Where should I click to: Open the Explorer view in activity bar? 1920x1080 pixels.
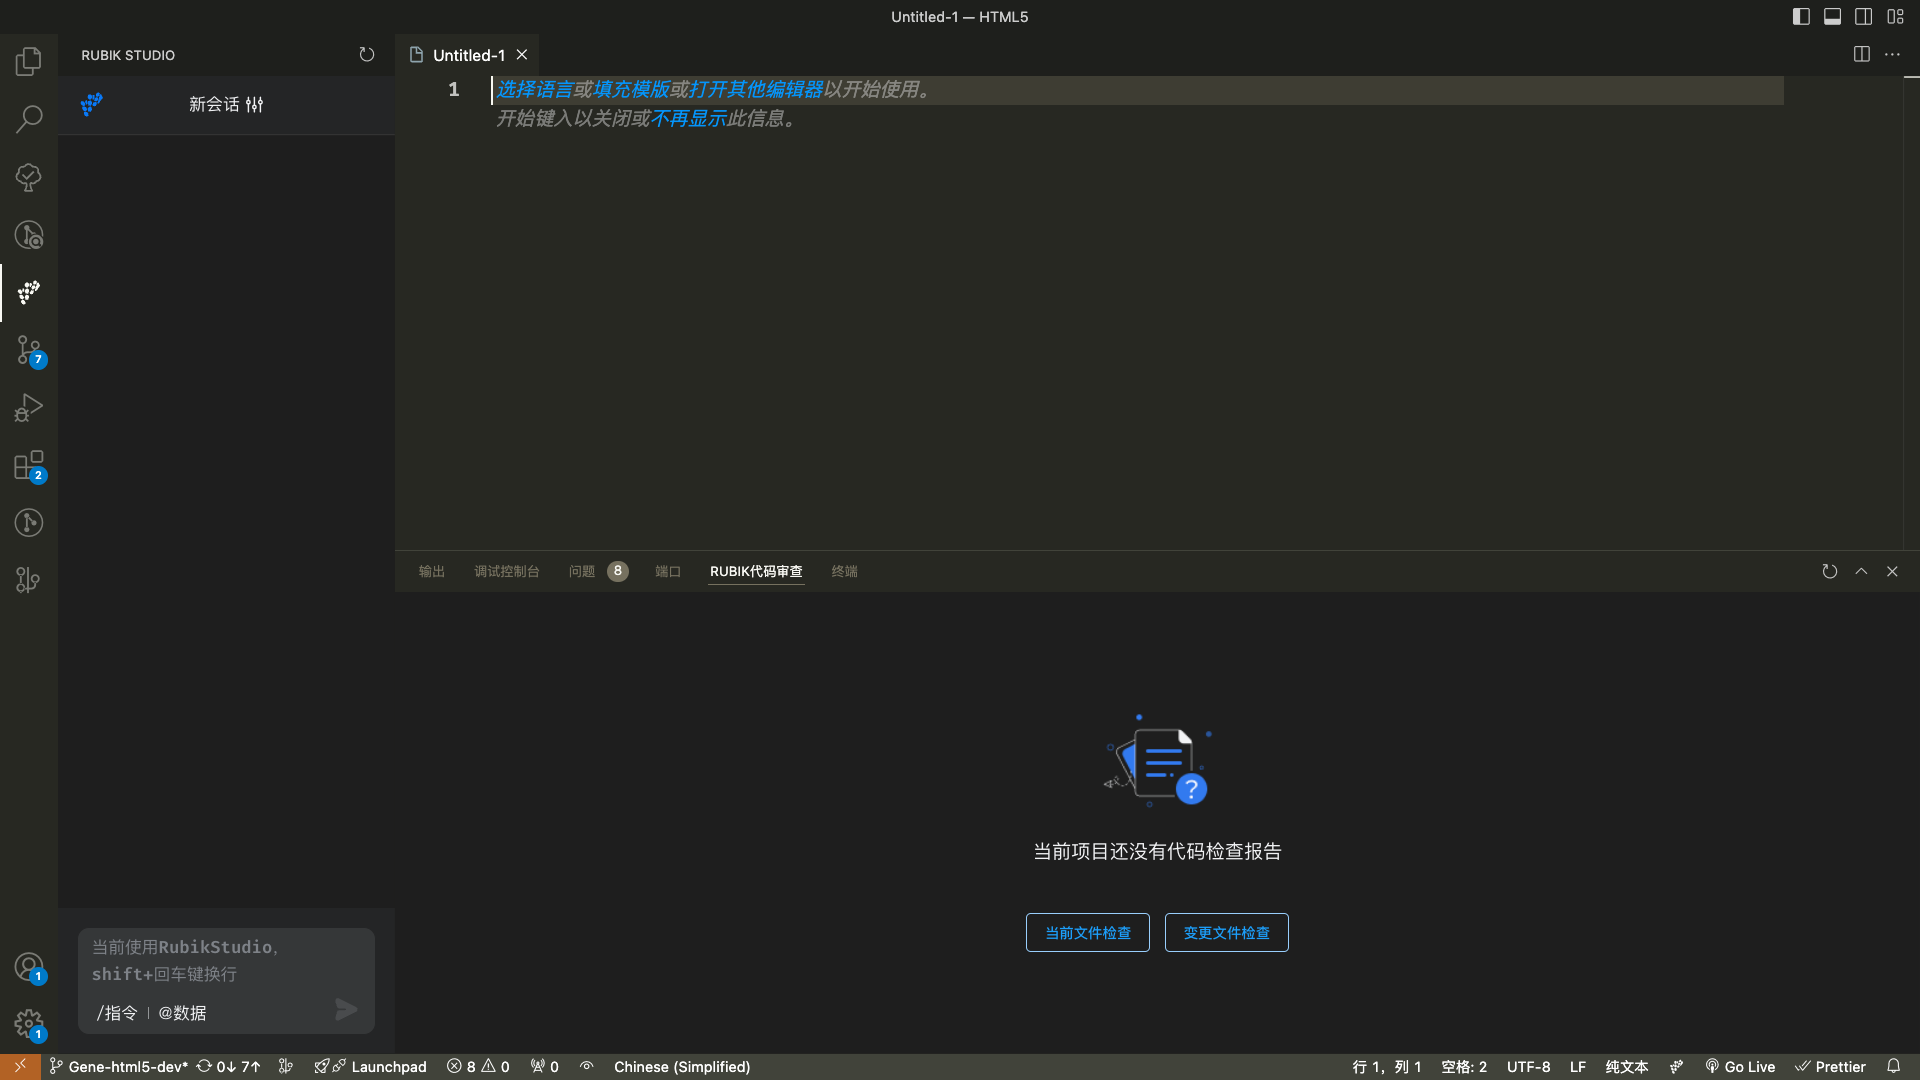[x=29, y=62]
